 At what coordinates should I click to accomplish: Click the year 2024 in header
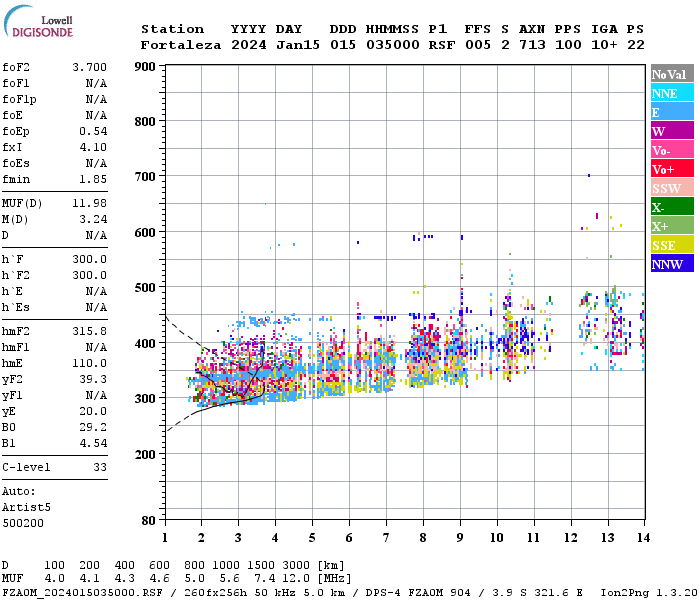(249, 45)
